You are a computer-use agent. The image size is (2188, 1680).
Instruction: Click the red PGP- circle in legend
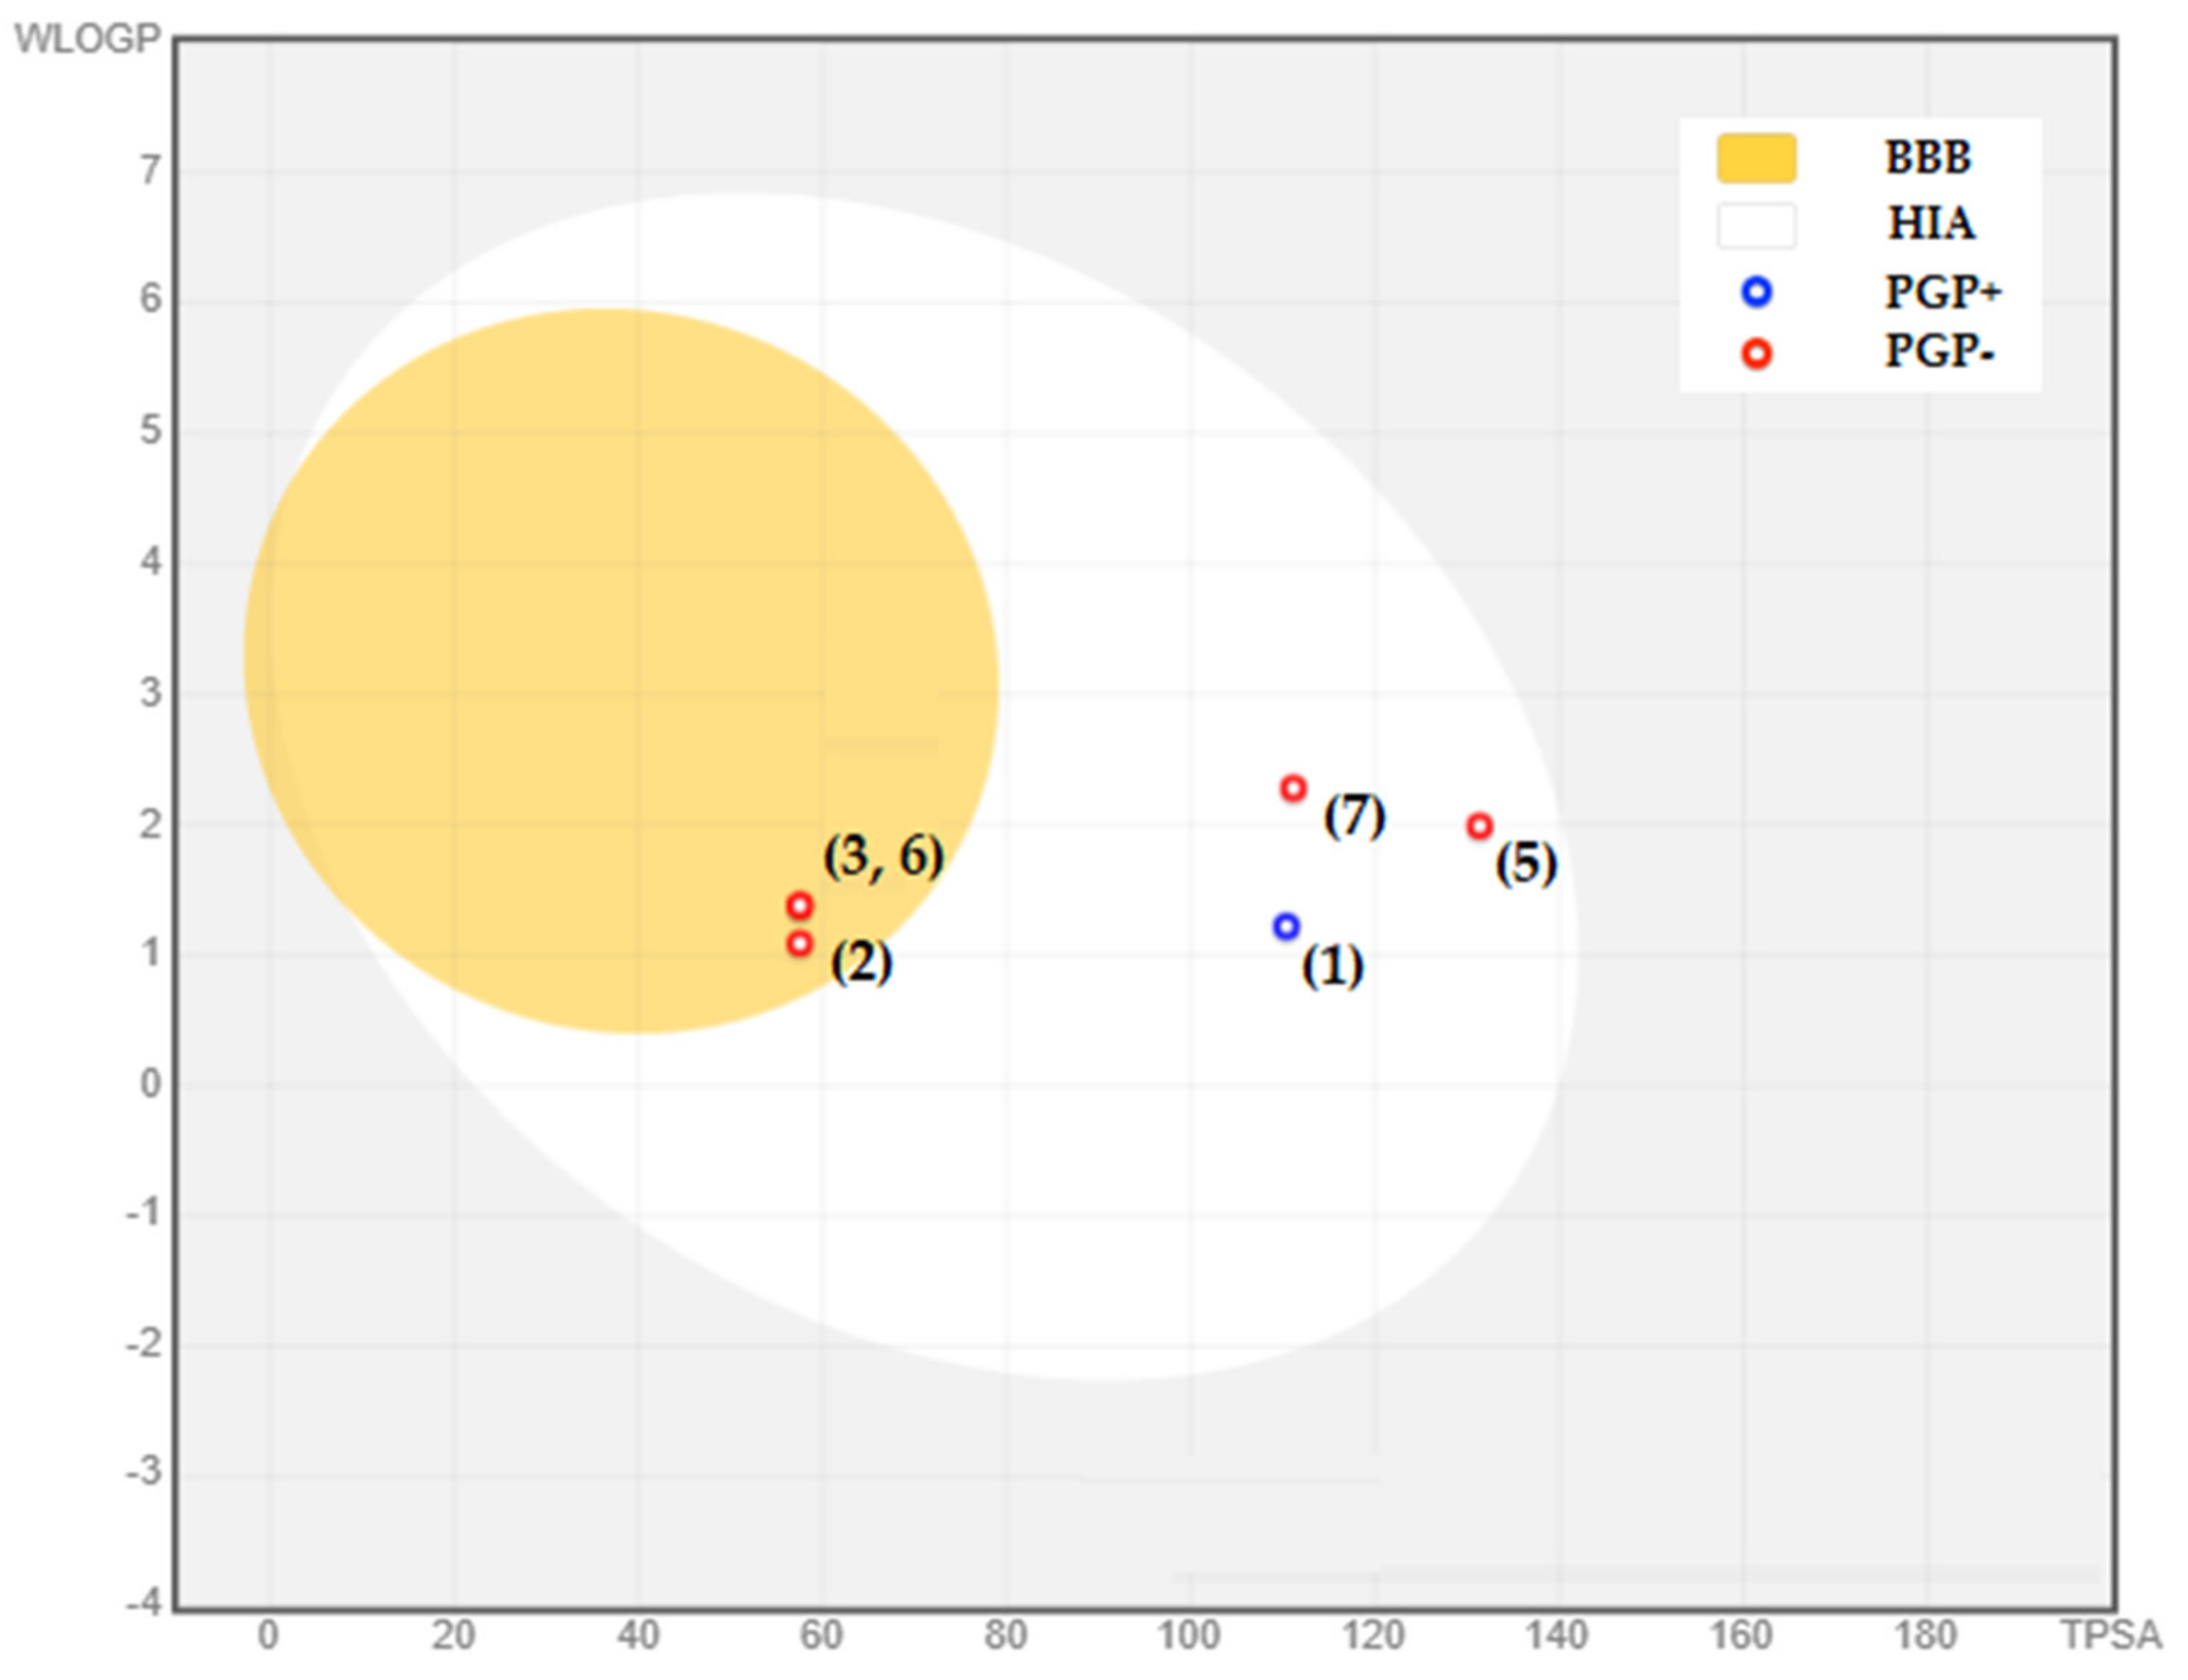pos(1756,354)
